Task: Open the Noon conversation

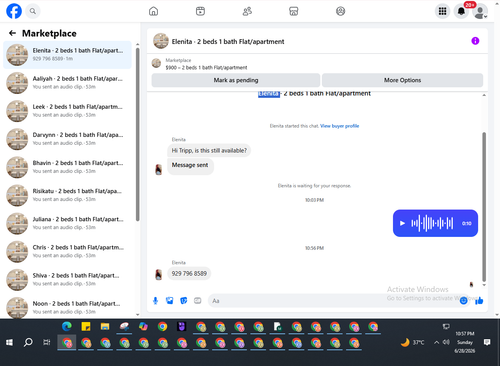Action: 67,307
